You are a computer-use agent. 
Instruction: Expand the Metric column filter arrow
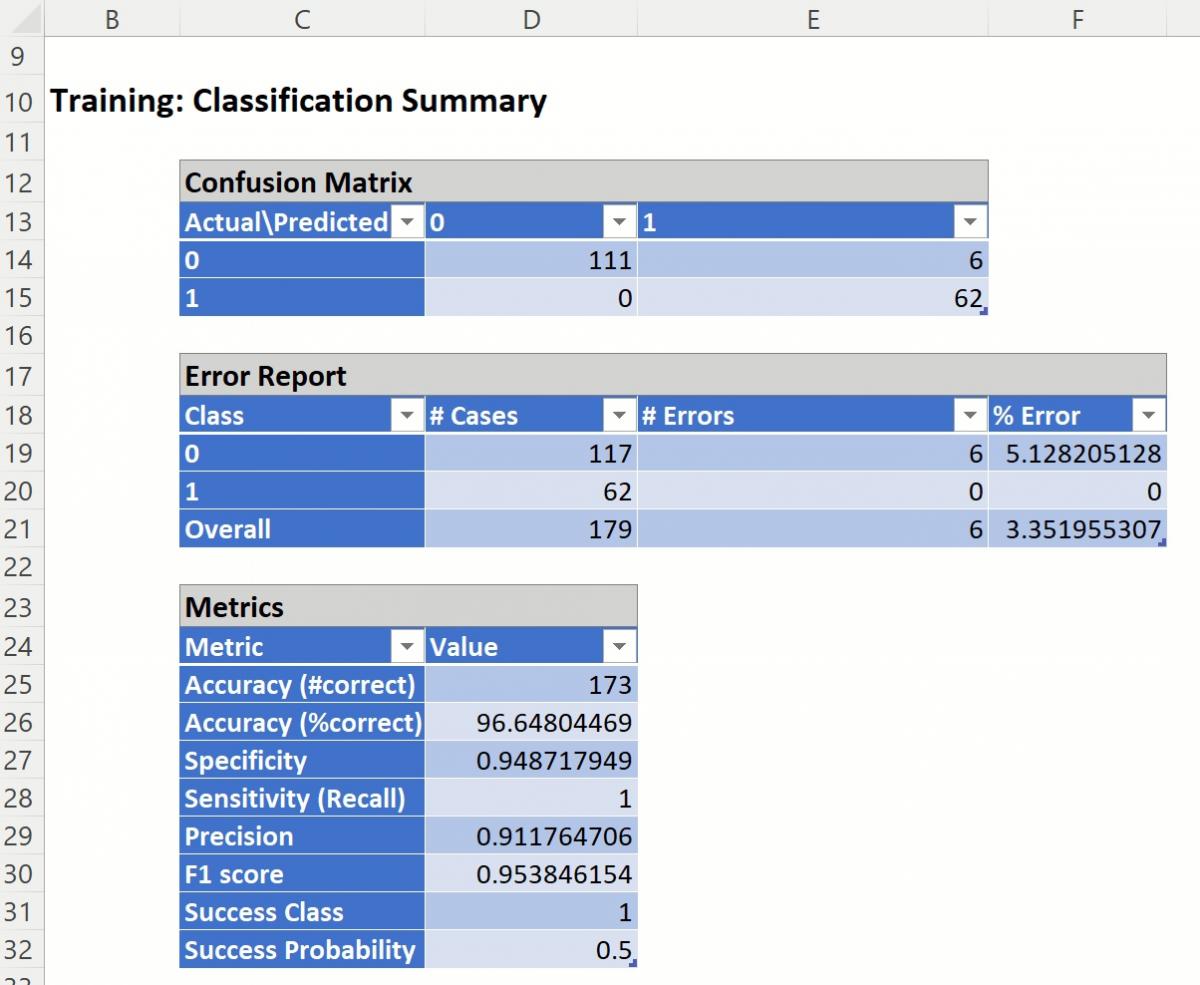click(x=406, y=647)
